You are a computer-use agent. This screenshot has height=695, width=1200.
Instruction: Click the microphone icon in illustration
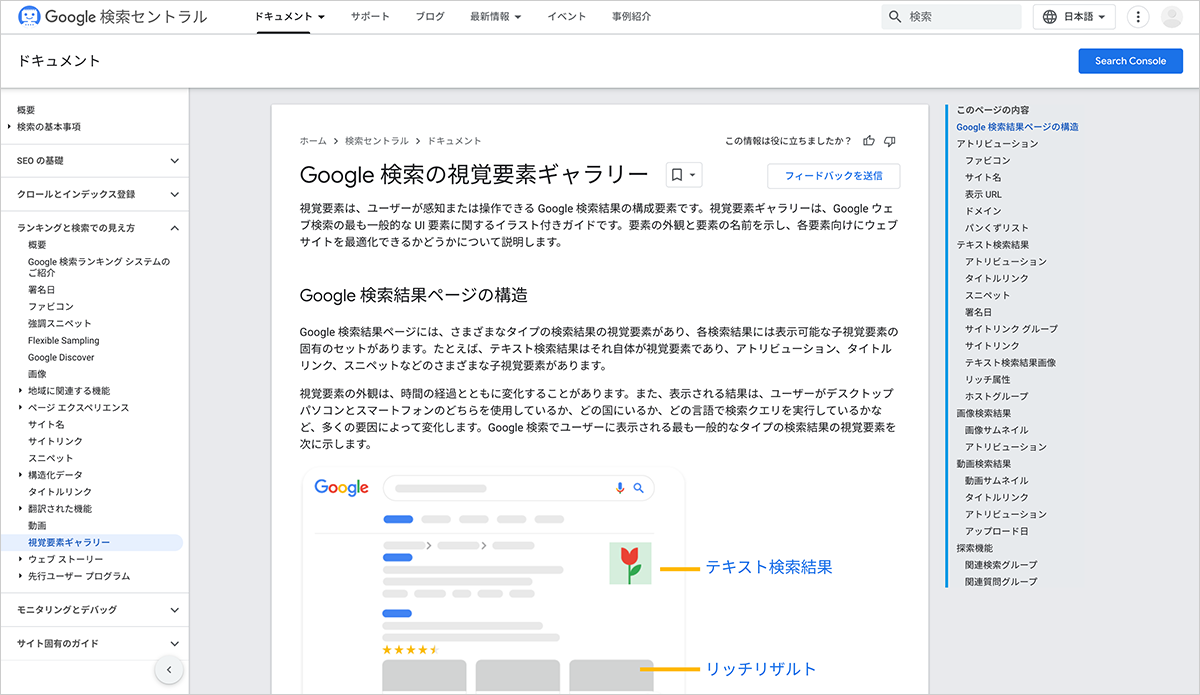click(620, 488)
